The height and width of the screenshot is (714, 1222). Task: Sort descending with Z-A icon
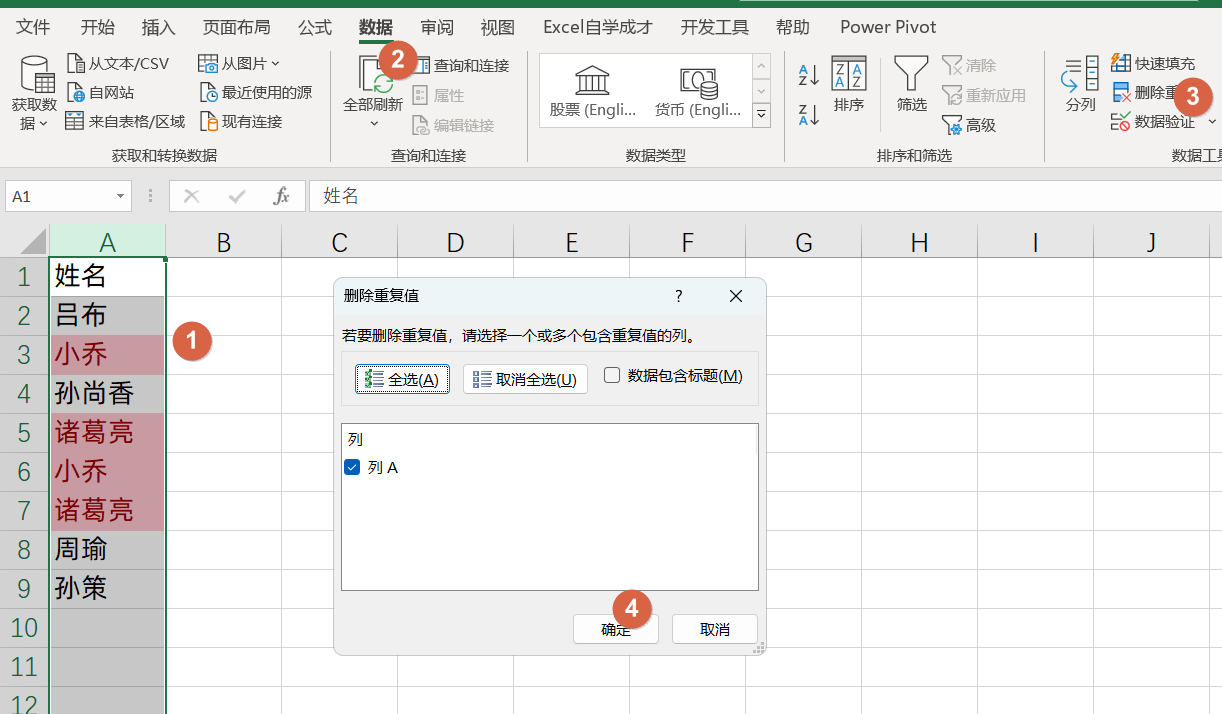(809, 114)
